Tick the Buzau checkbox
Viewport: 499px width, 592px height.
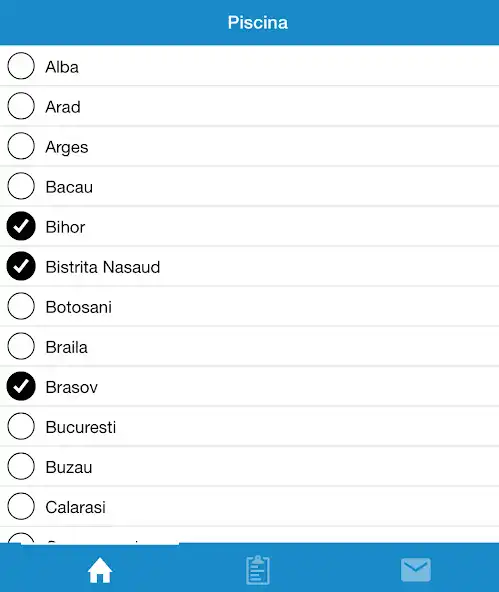pos(21,466)
